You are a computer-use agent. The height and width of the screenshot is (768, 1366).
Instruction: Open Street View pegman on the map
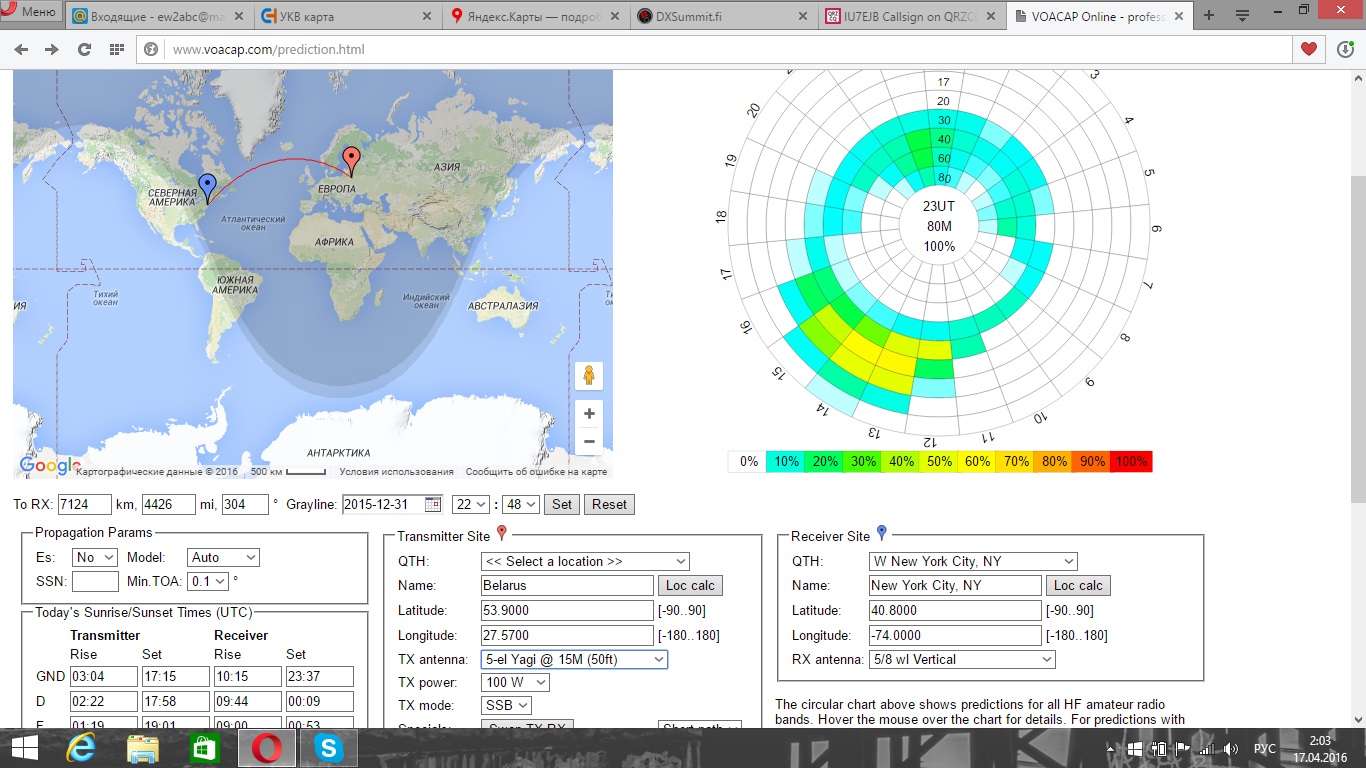(x=589, y=376)
